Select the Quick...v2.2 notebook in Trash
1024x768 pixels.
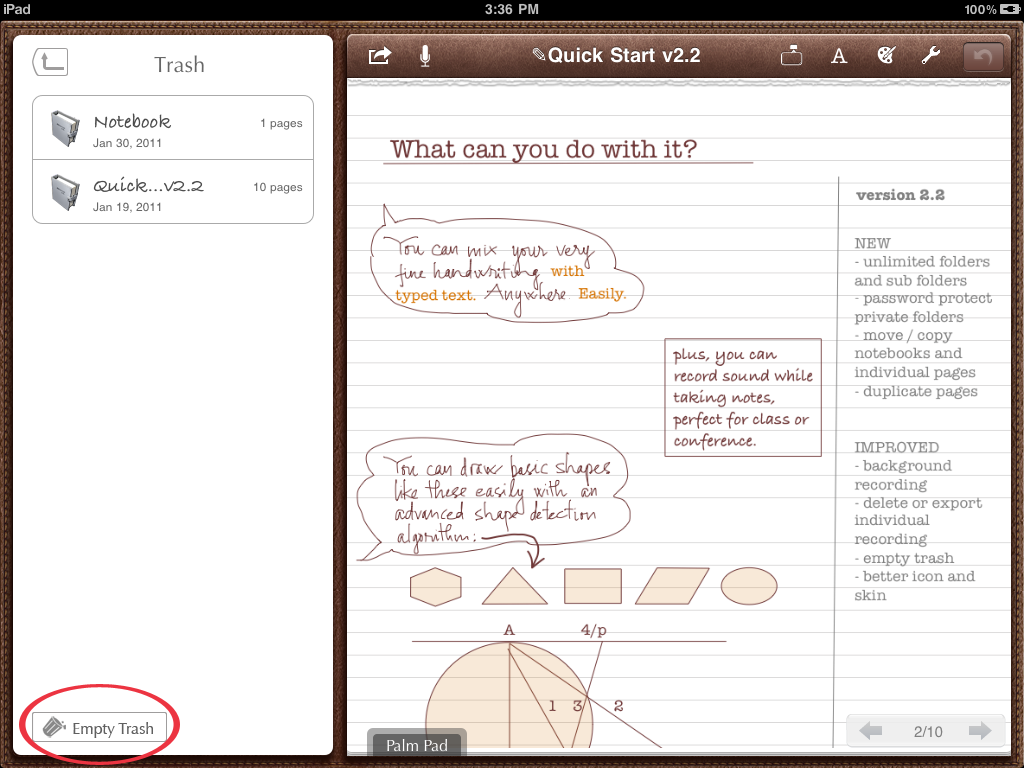tap(173, 192)
